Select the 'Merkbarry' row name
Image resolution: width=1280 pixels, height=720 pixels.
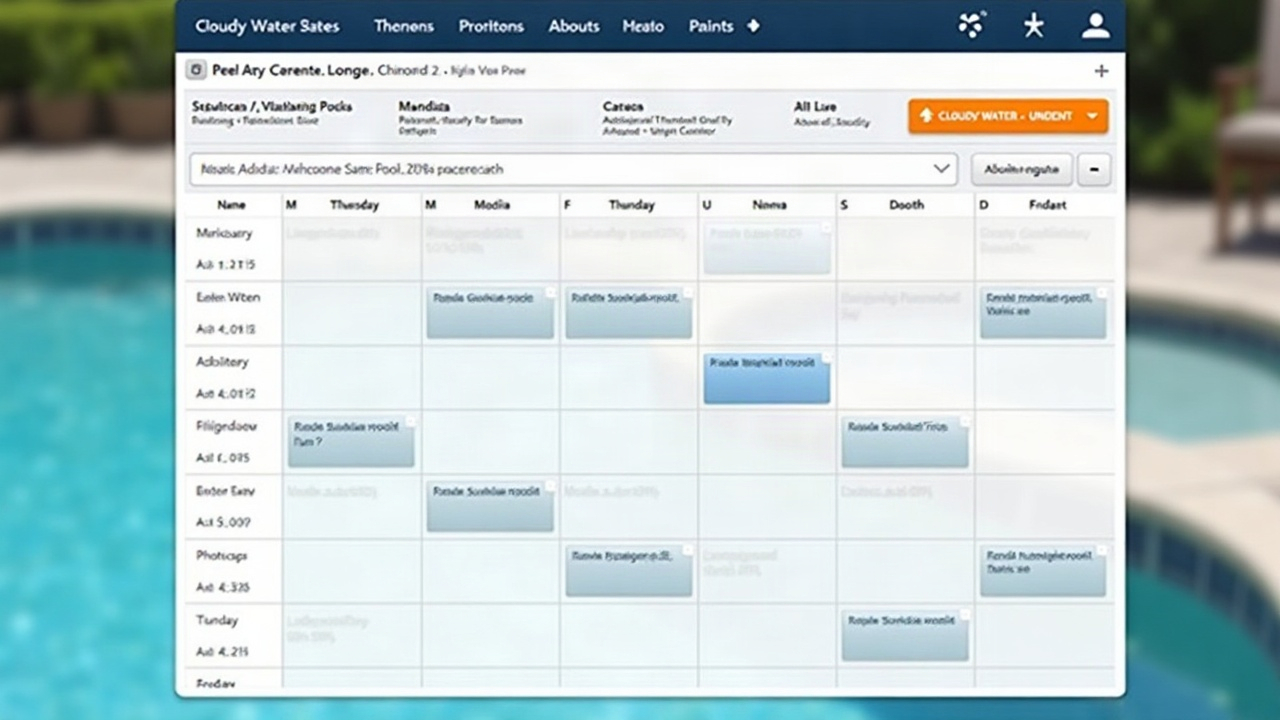click(x=224, y=233)
